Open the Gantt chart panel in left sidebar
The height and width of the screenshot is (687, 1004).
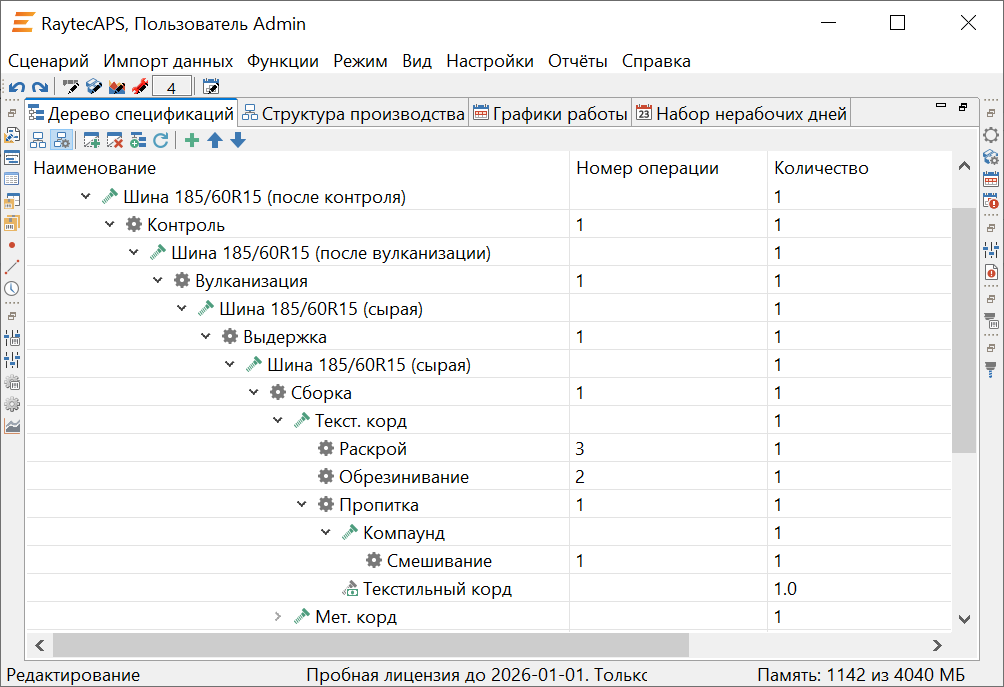[x=12, y=158]
